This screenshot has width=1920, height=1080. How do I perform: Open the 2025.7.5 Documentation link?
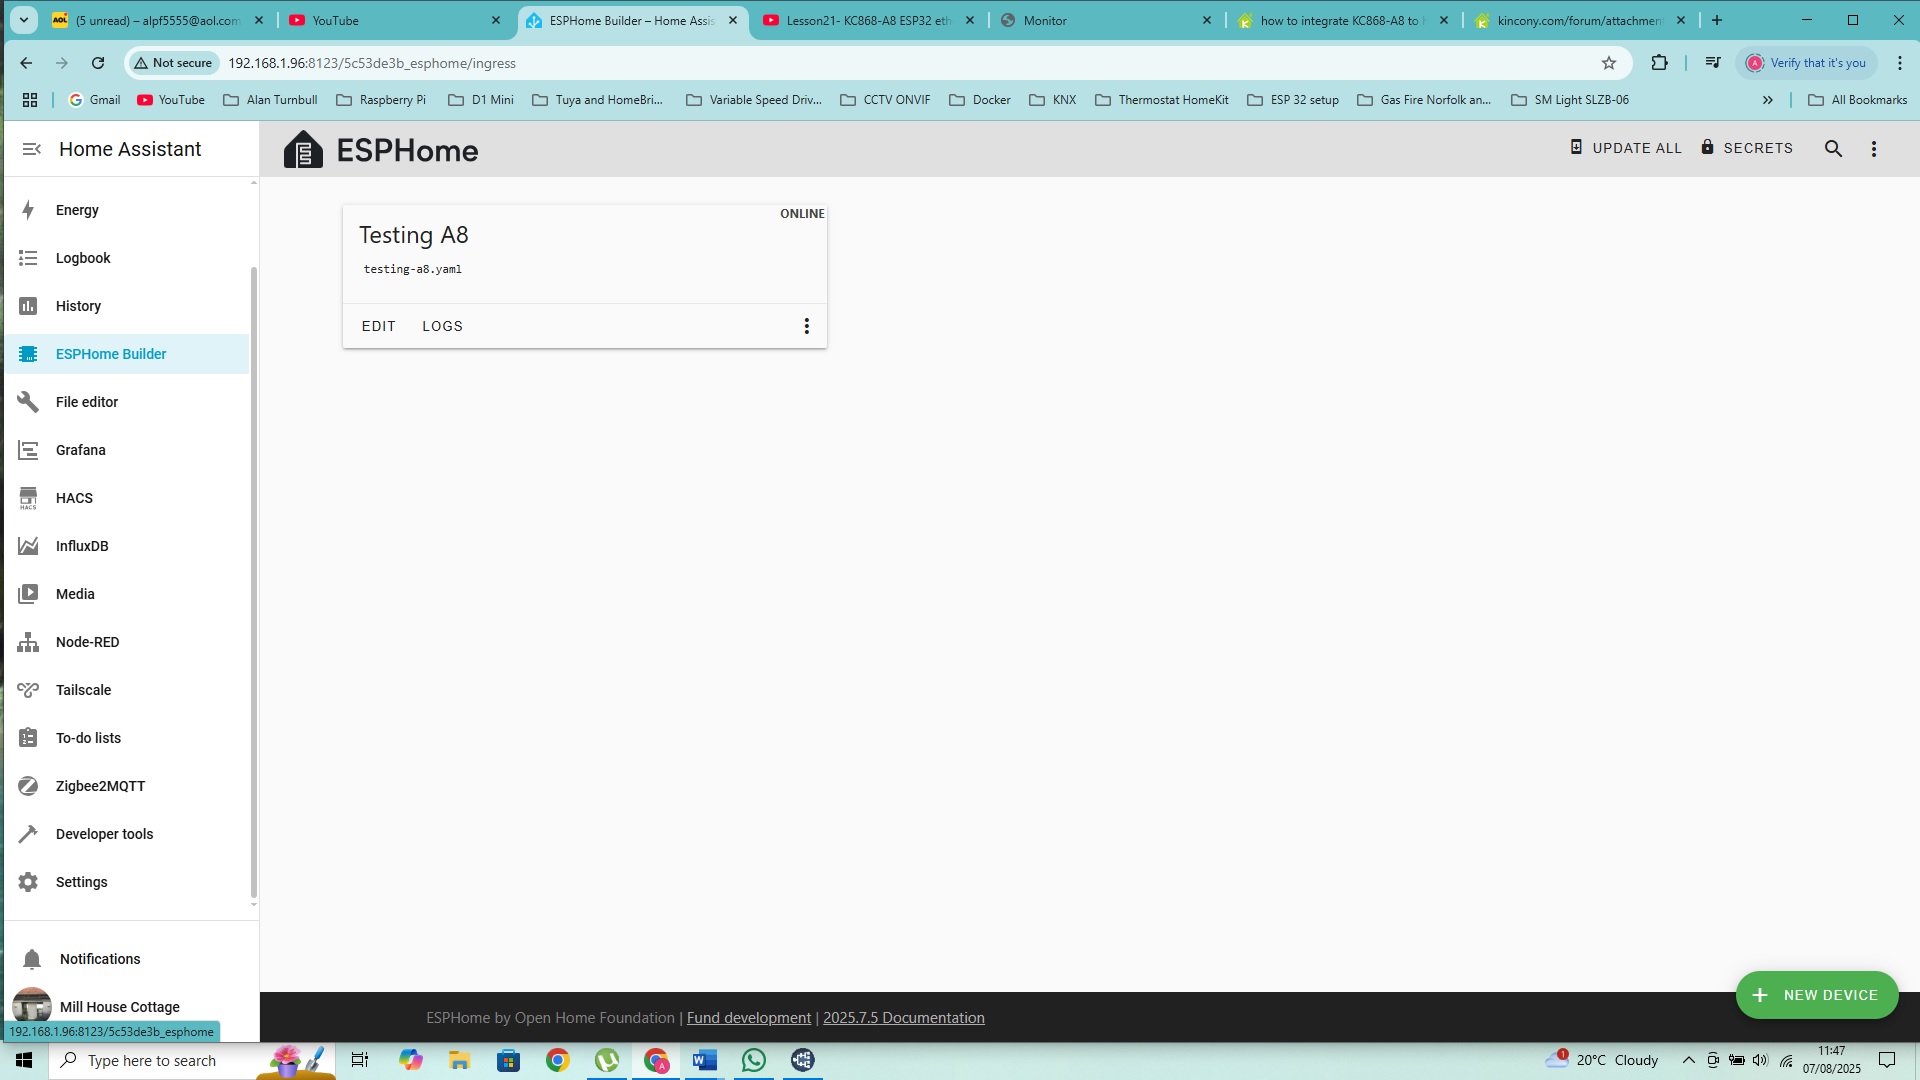[903, 1018]
